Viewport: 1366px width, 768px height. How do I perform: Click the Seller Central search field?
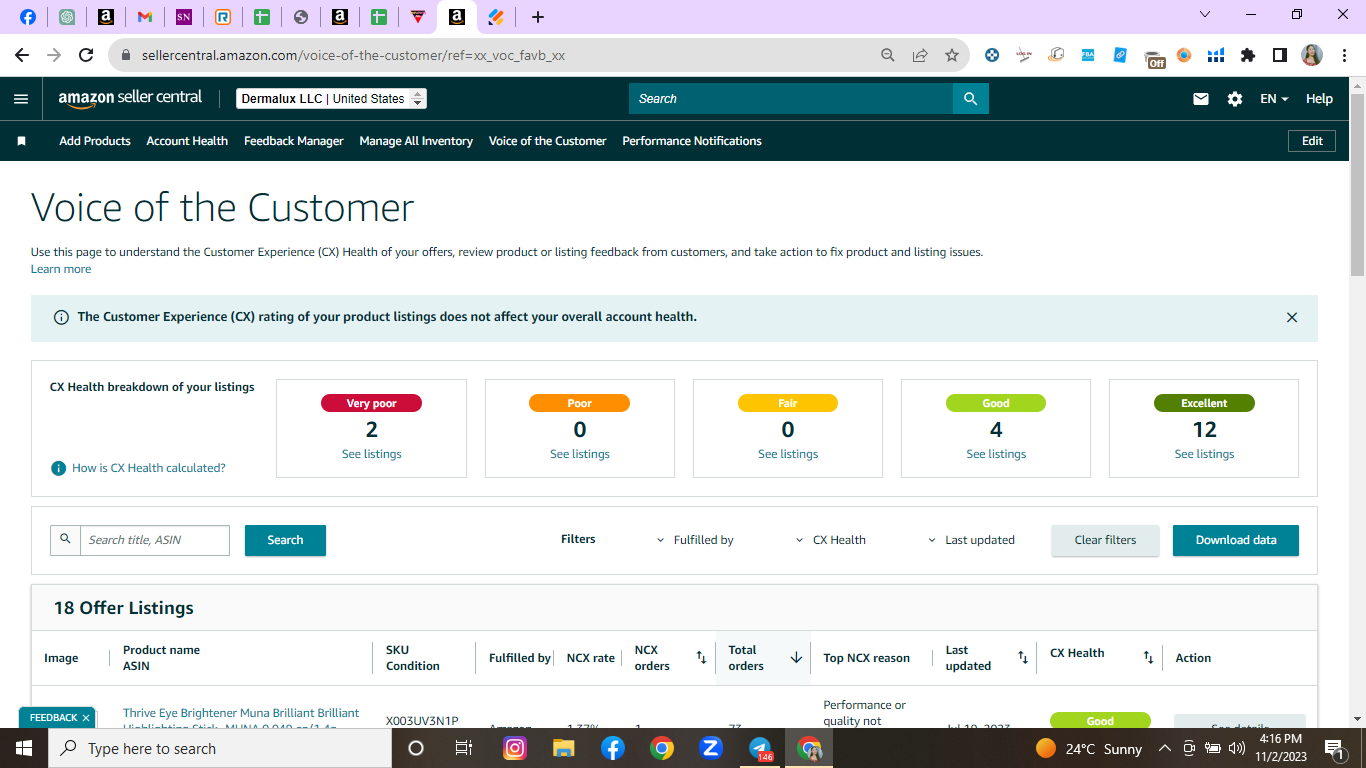[x=791, y=98]
